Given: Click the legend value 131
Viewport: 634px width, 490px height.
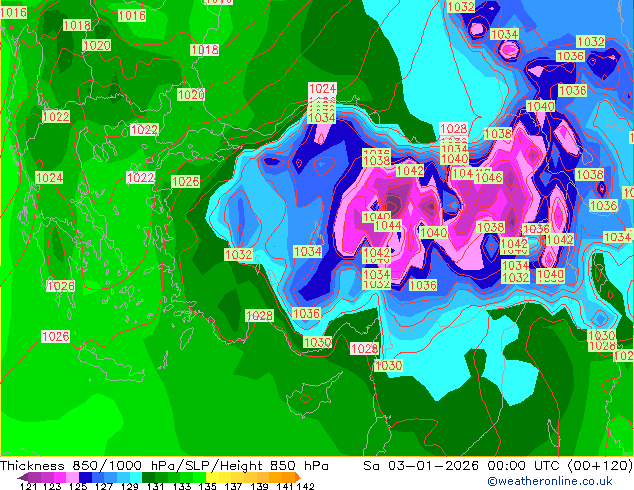Looking at the screenshot, I should [x=155, y=486].
